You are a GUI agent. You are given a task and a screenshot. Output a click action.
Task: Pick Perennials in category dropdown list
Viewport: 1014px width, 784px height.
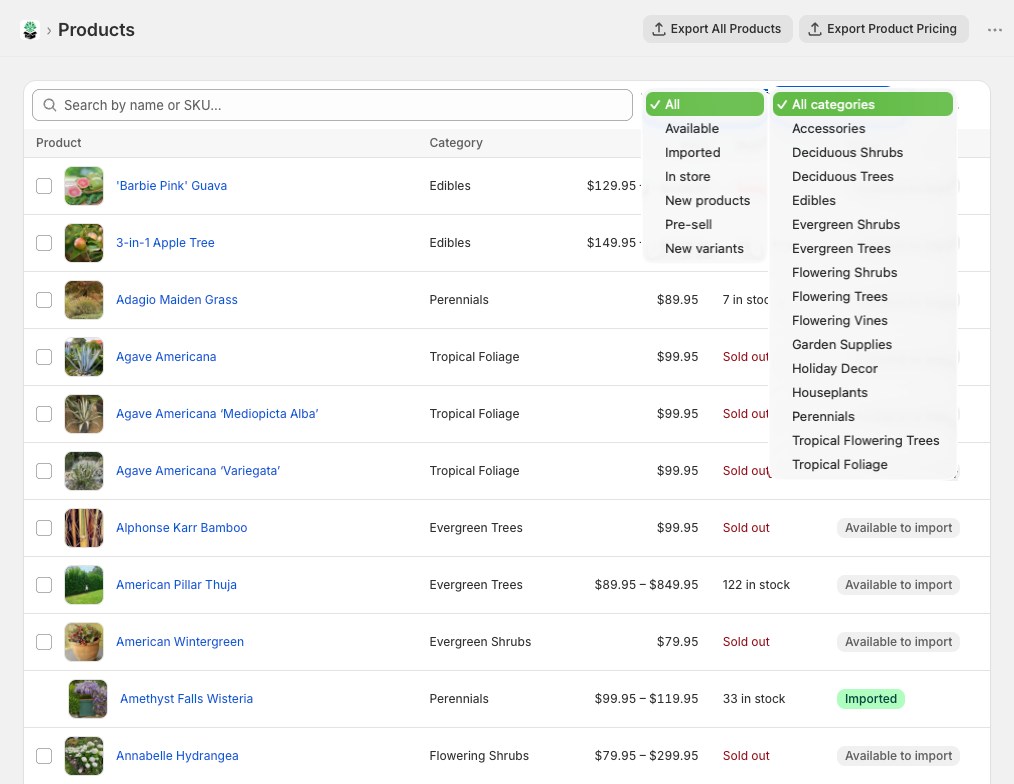(x=863, y=415)
